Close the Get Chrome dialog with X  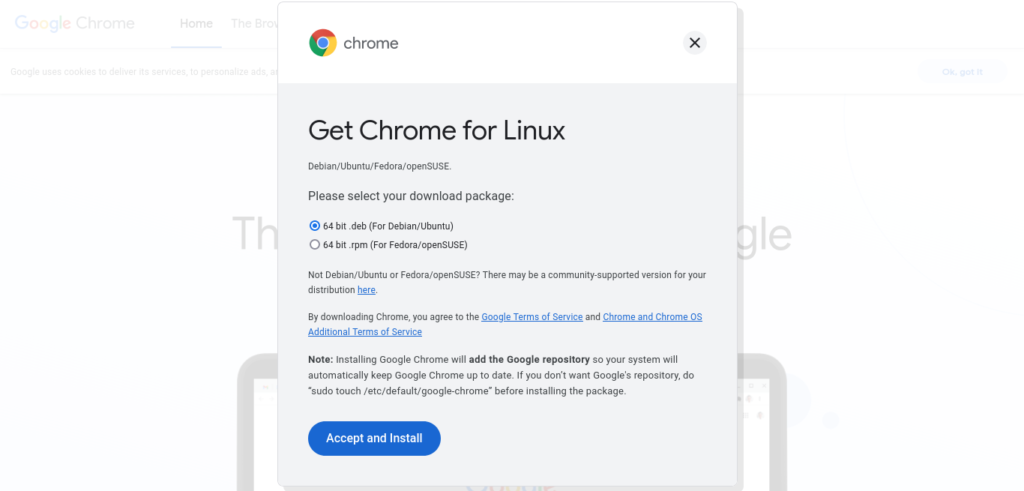pyautogui.click(x=694, y=42)
